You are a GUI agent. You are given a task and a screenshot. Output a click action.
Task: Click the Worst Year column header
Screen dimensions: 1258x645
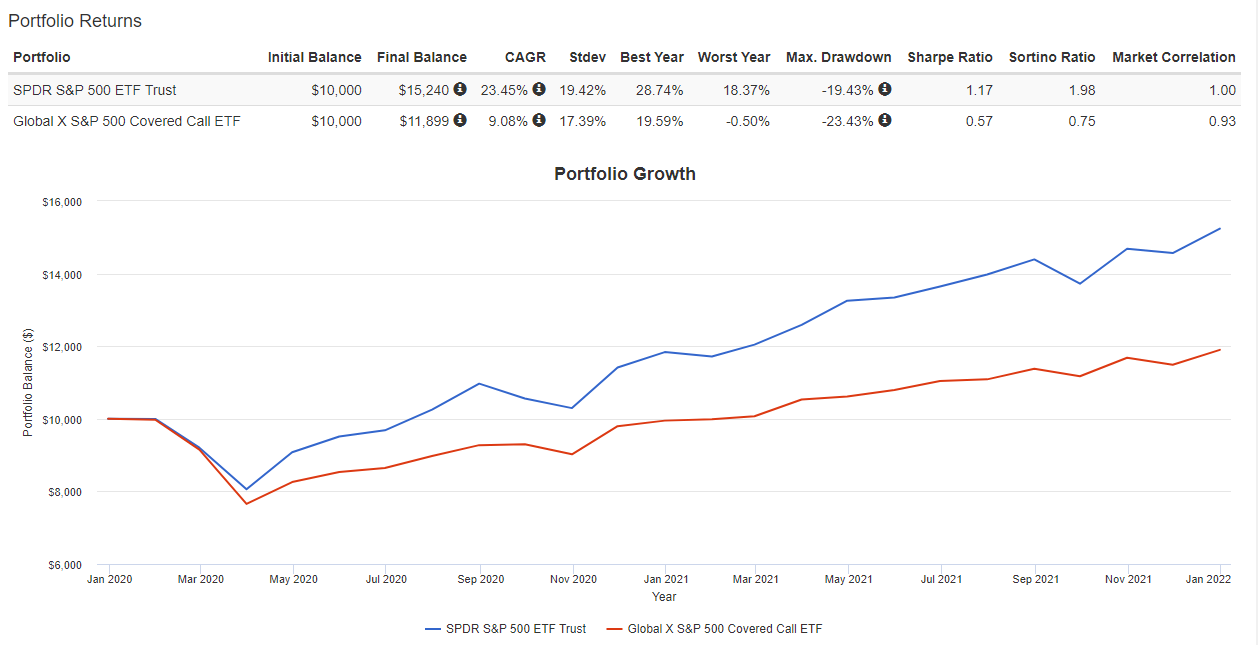(x=734, y=57)
